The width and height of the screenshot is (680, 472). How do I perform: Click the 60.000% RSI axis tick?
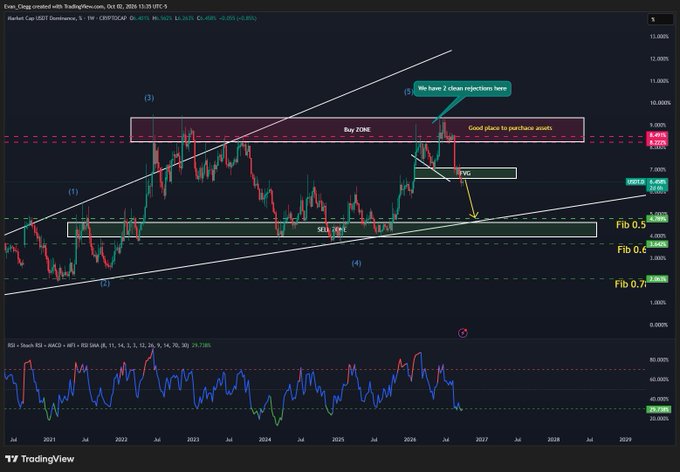coord(659,379)
